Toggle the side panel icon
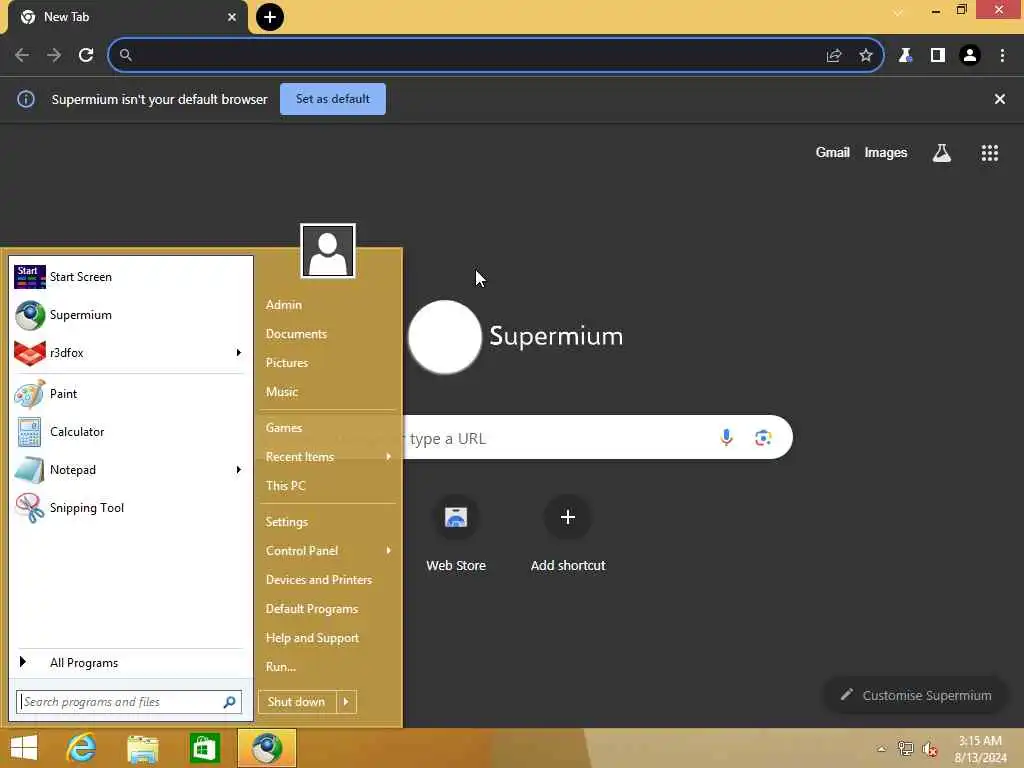1024x768 pixels. 938,56
